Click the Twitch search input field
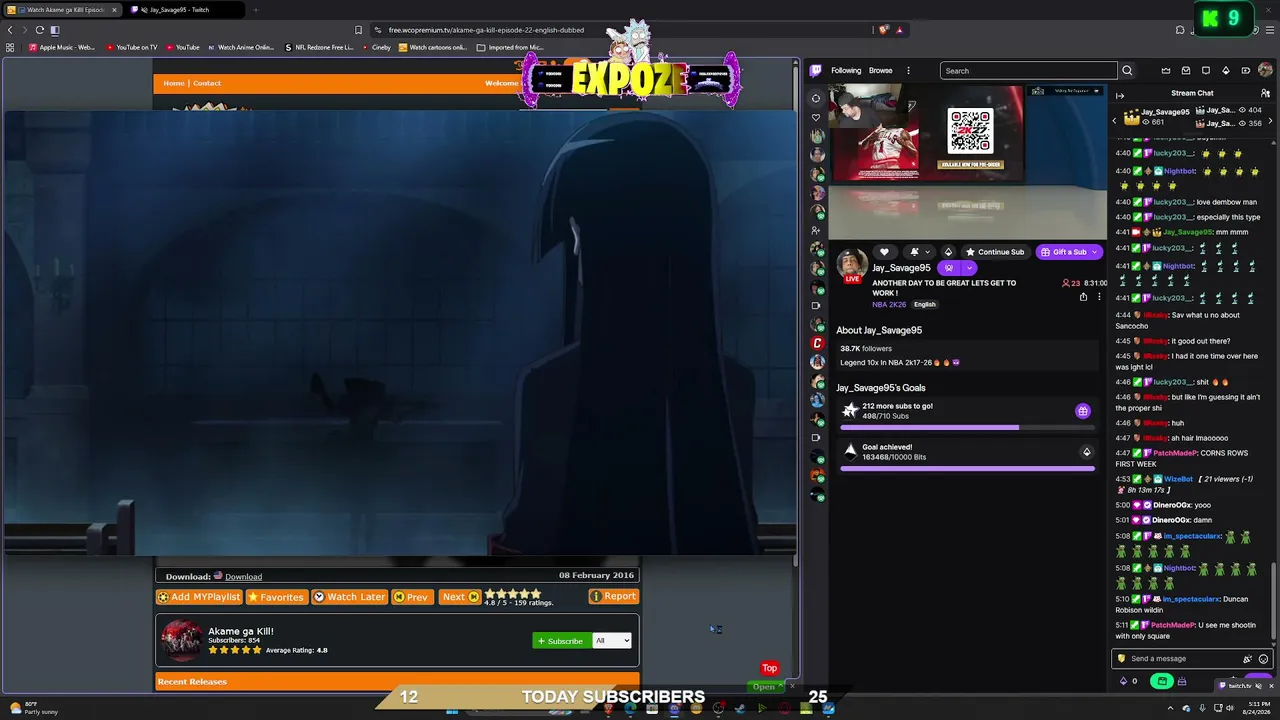1280x720 pixels. coord(1028,71)
